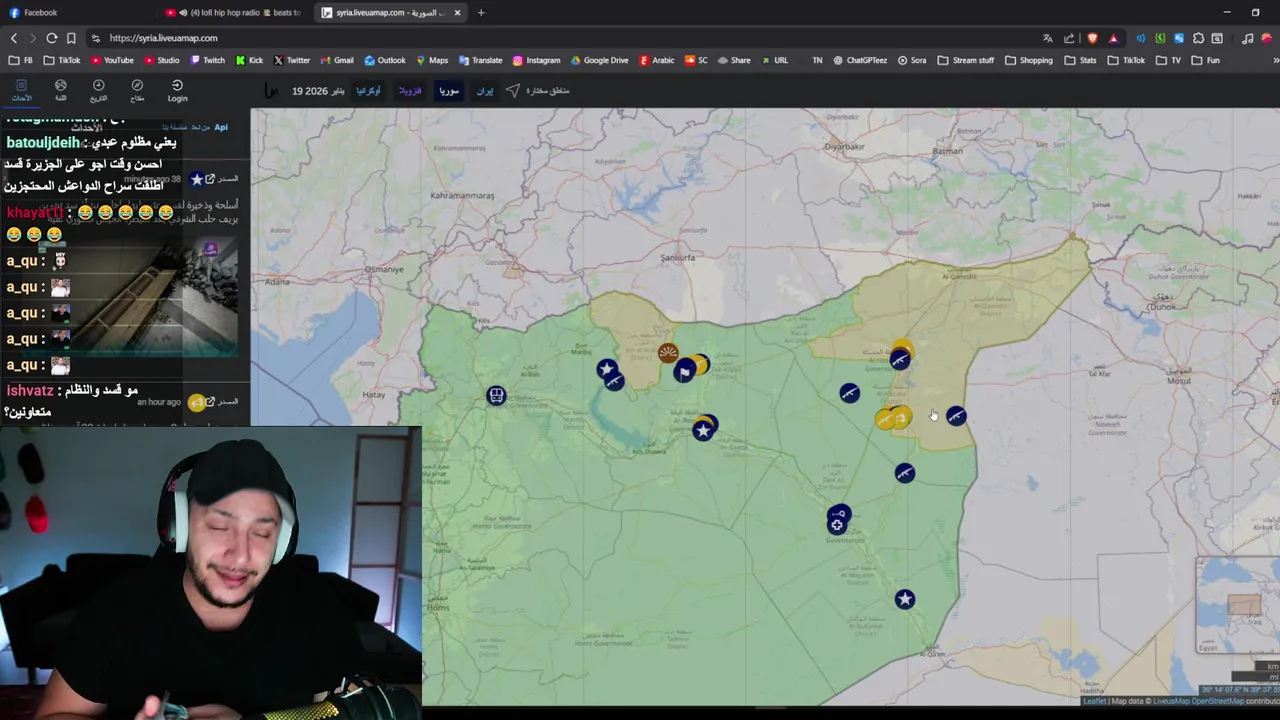Open the Twitch bookmark
Screen dimensions: 1280x720
[x=208, y=60]
